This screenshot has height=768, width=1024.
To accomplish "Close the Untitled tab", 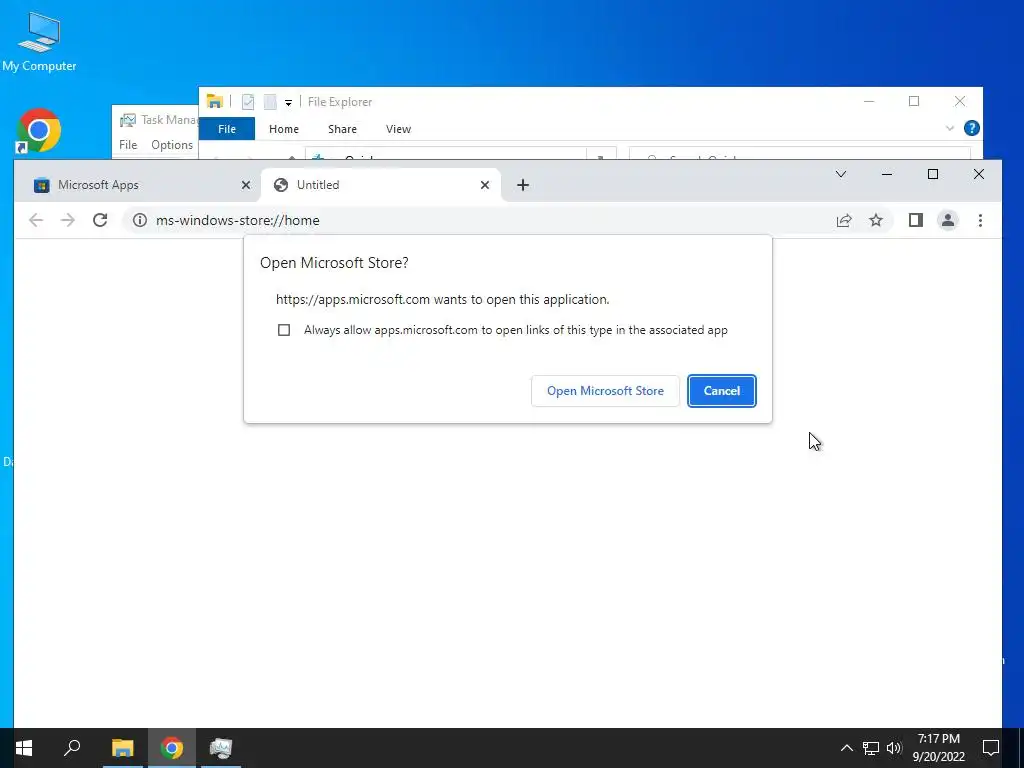I will 485,185.
